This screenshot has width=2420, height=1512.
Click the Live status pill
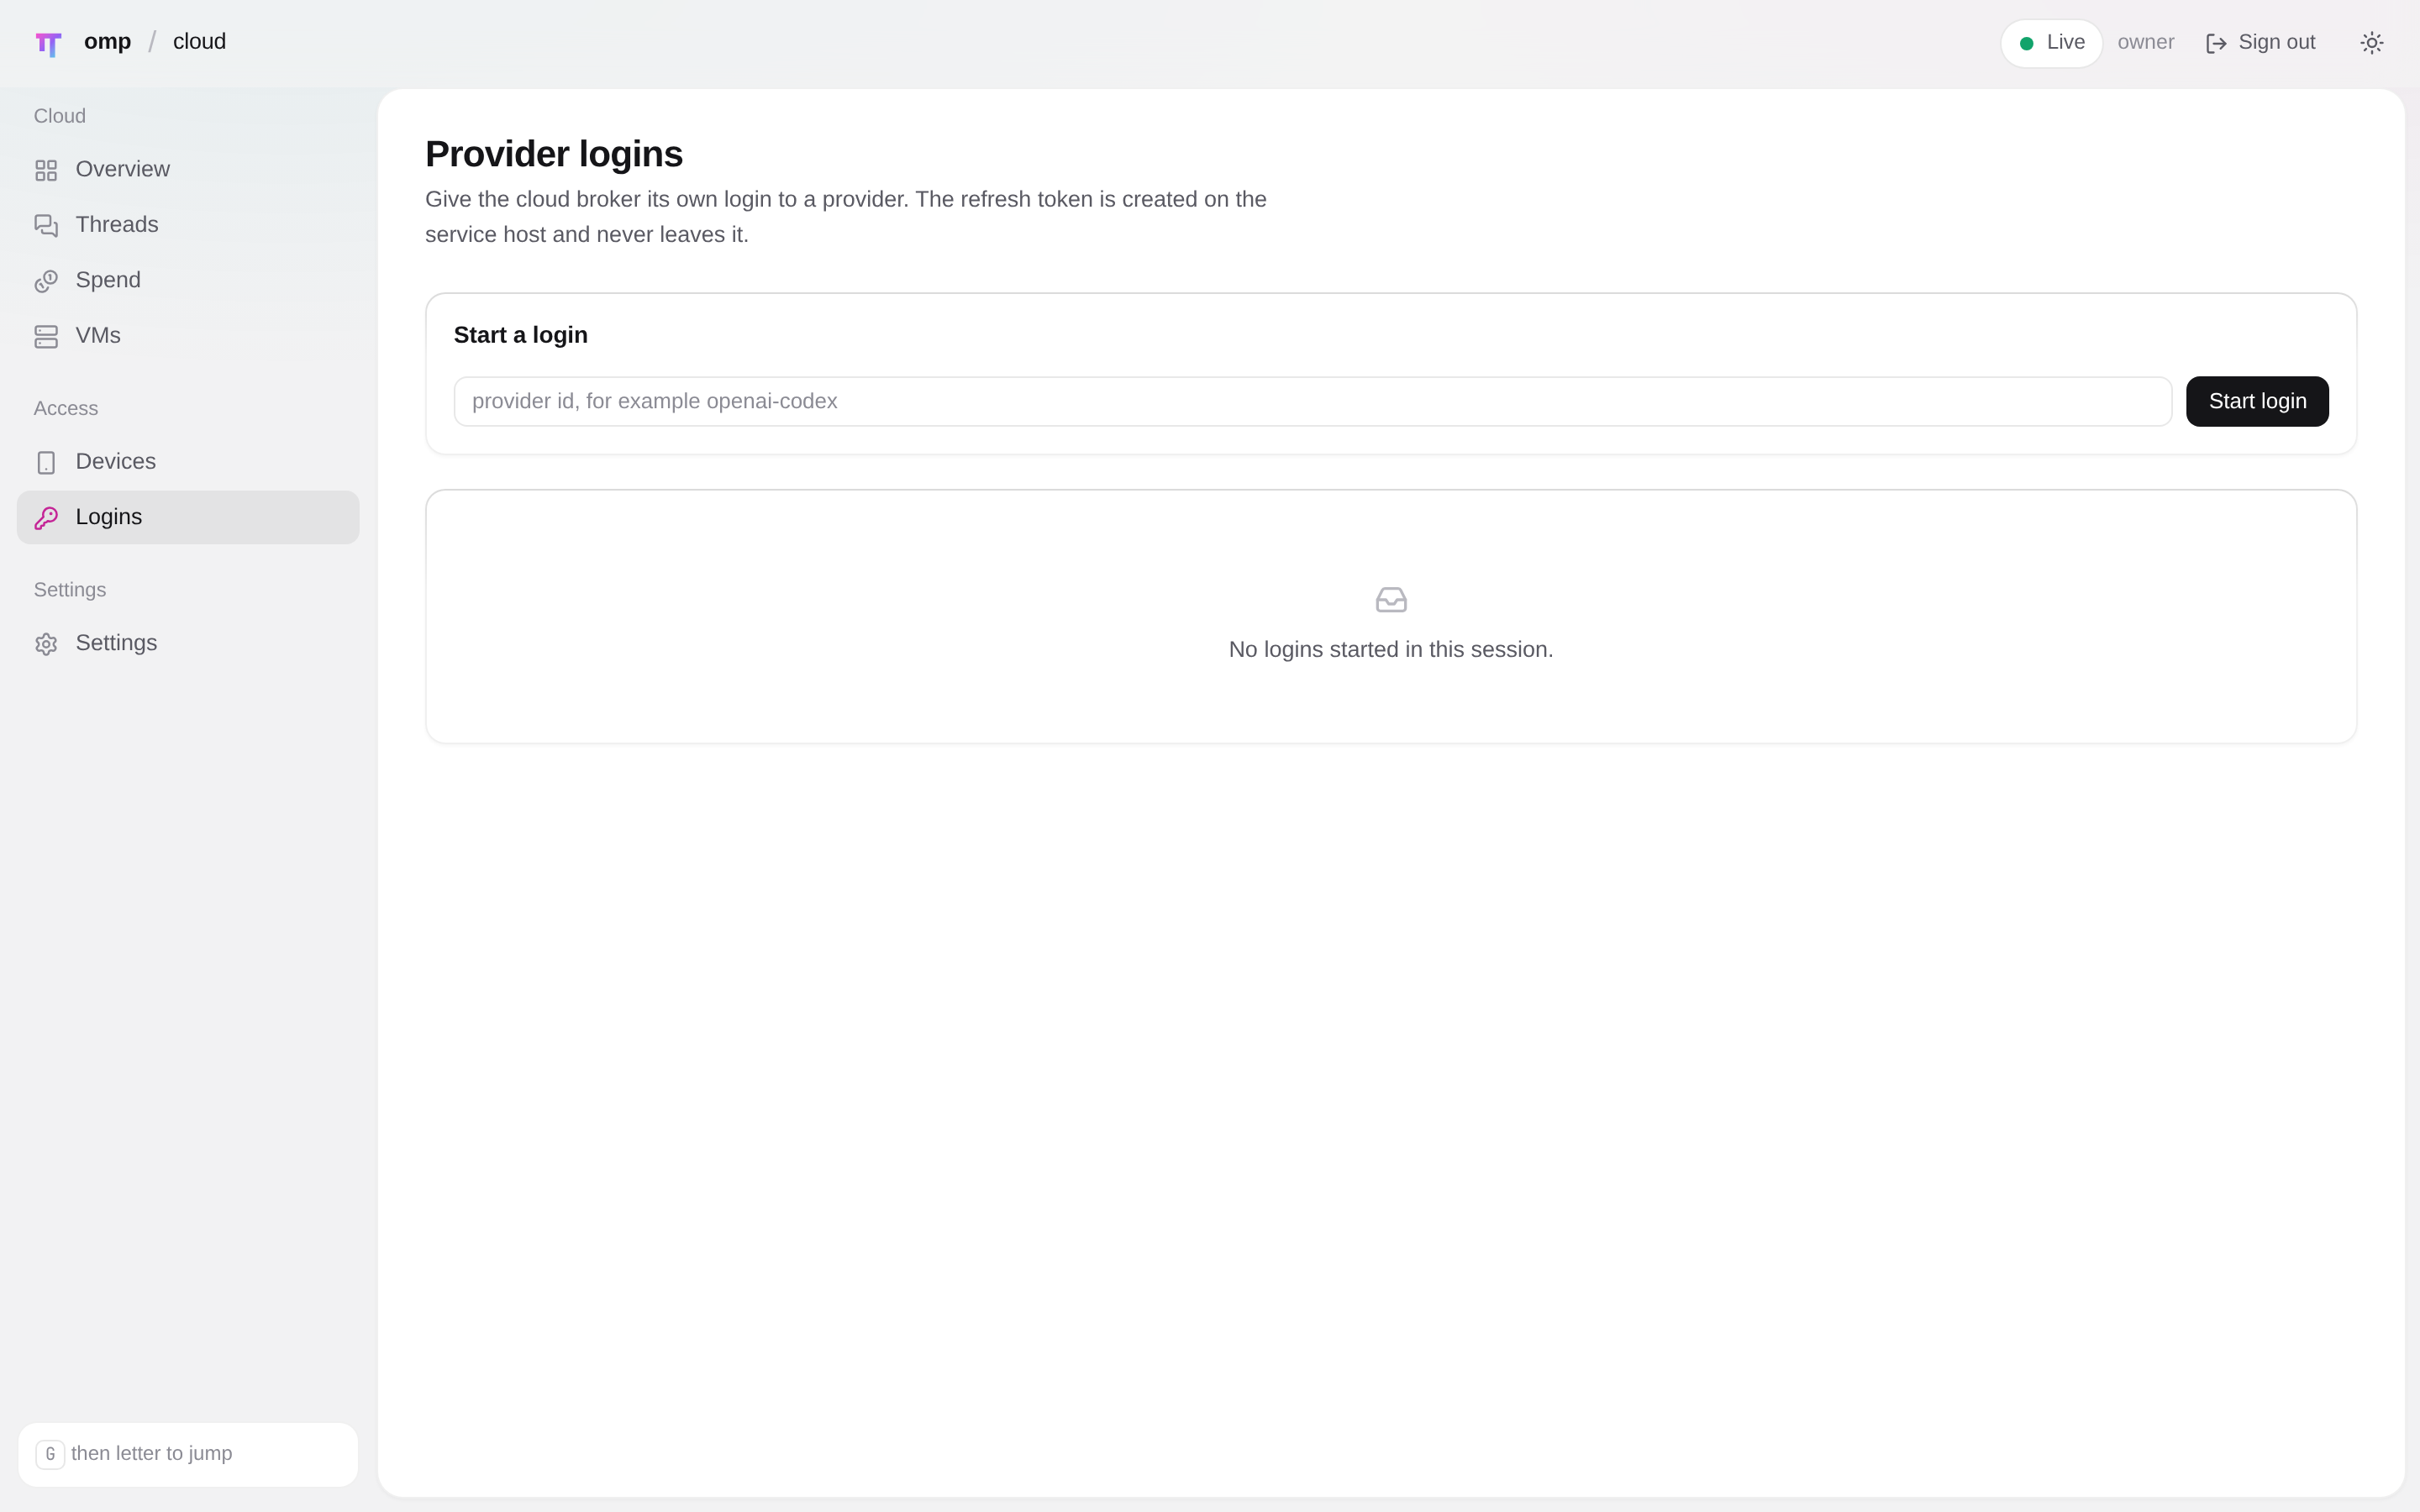coord(2051,43)
